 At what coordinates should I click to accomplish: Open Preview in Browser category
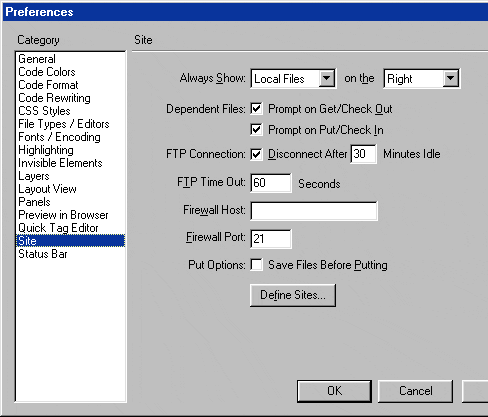pos(63,215)
